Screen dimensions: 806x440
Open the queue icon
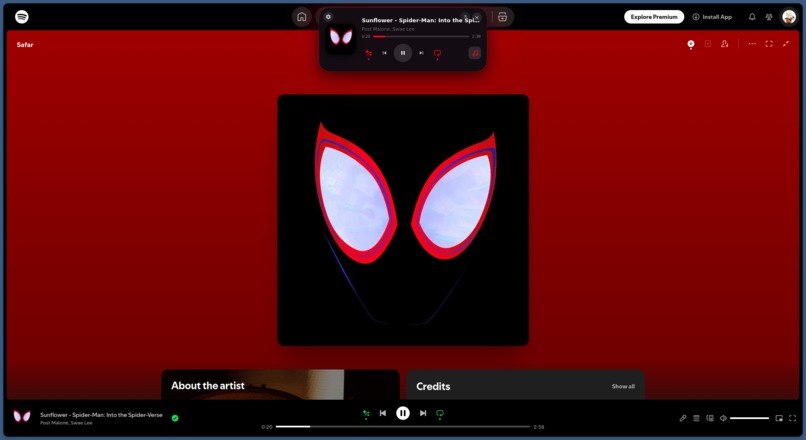tap(696, 418)
